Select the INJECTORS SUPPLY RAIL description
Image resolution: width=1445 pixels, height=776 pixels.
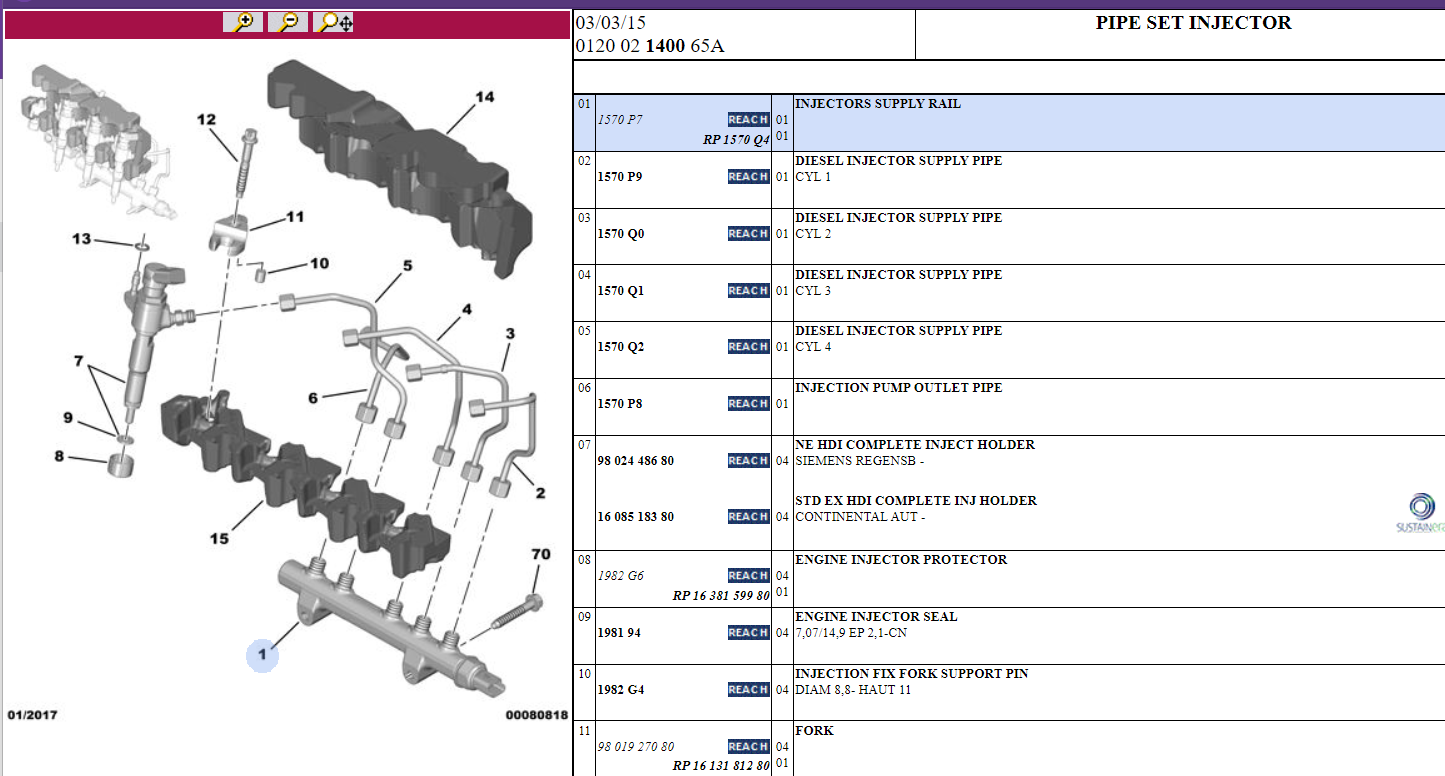(878, 104)
